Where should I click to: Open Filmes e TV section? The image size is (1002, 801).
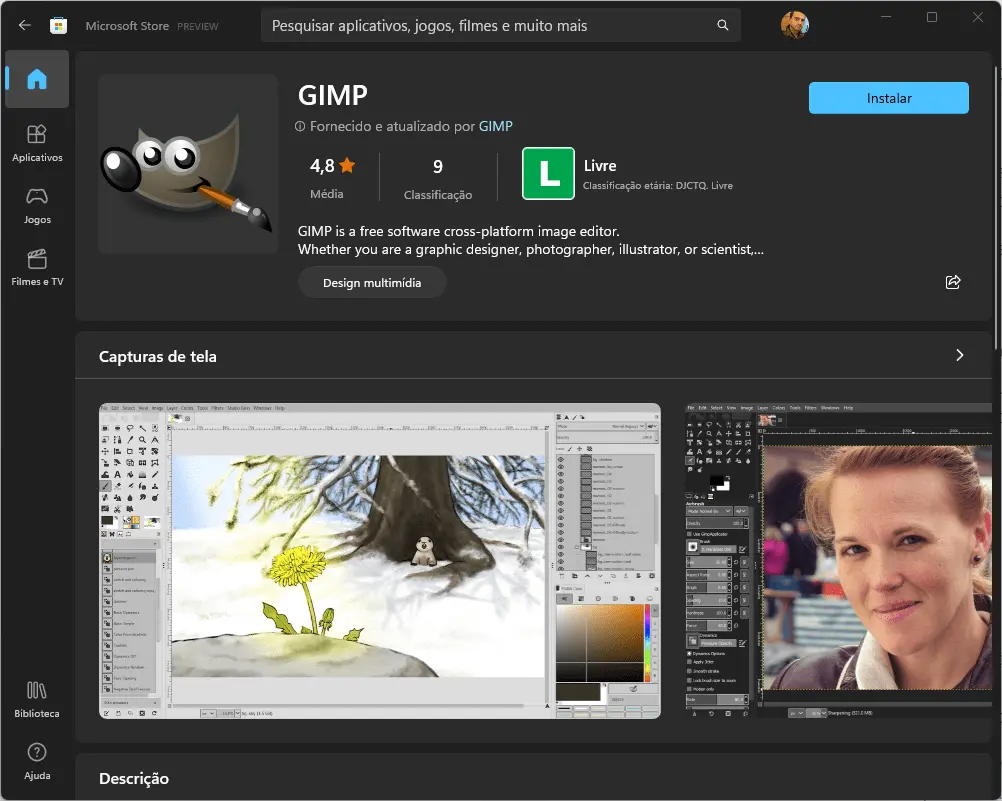[37, 267]
